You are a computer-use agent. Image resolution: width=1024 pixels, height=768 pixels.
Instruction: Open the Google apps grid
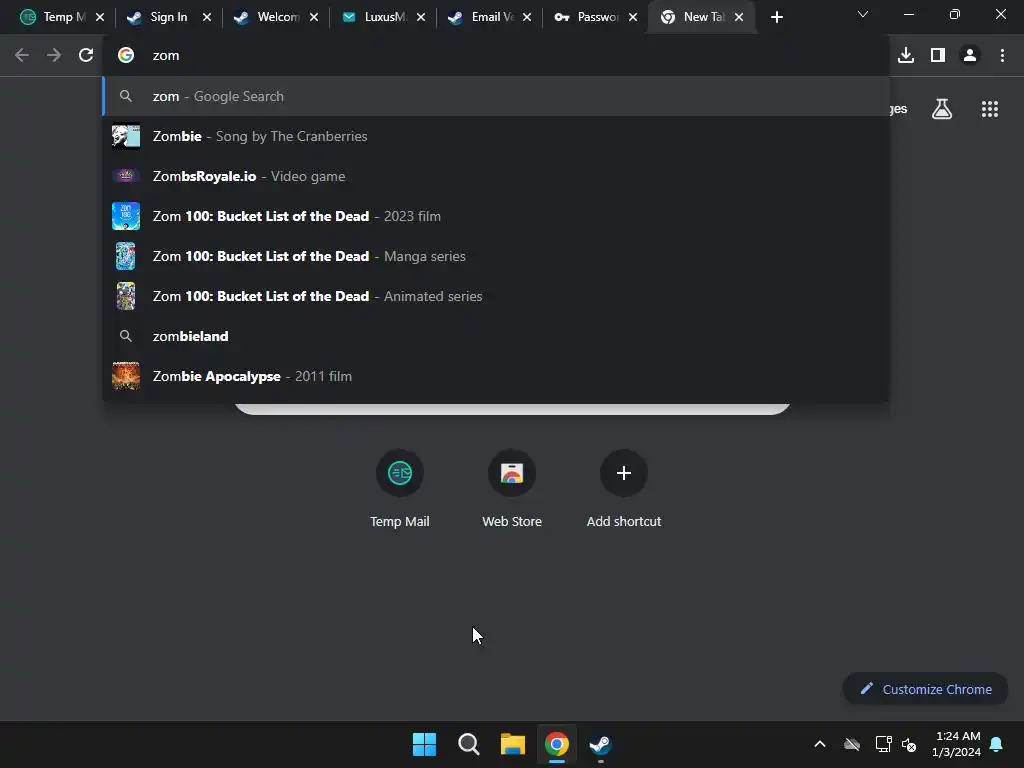tap(990, 109)
